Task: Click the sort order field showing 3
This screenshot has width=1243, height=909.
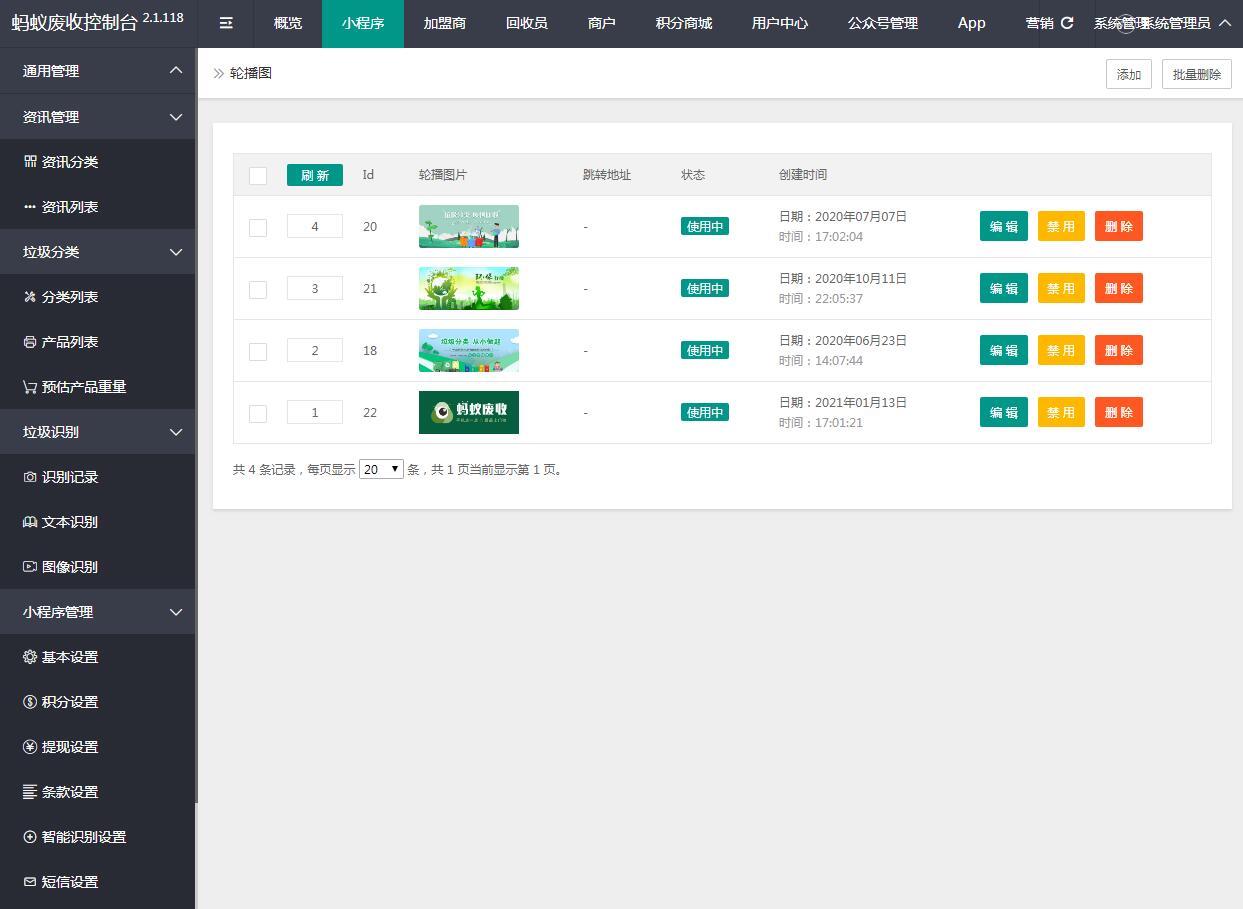Action: 315,288
